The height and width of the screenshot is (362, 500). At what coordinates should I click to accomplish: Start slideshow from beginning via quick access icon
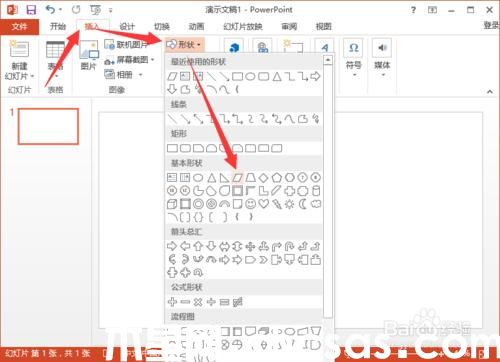[x=96, y=10]
